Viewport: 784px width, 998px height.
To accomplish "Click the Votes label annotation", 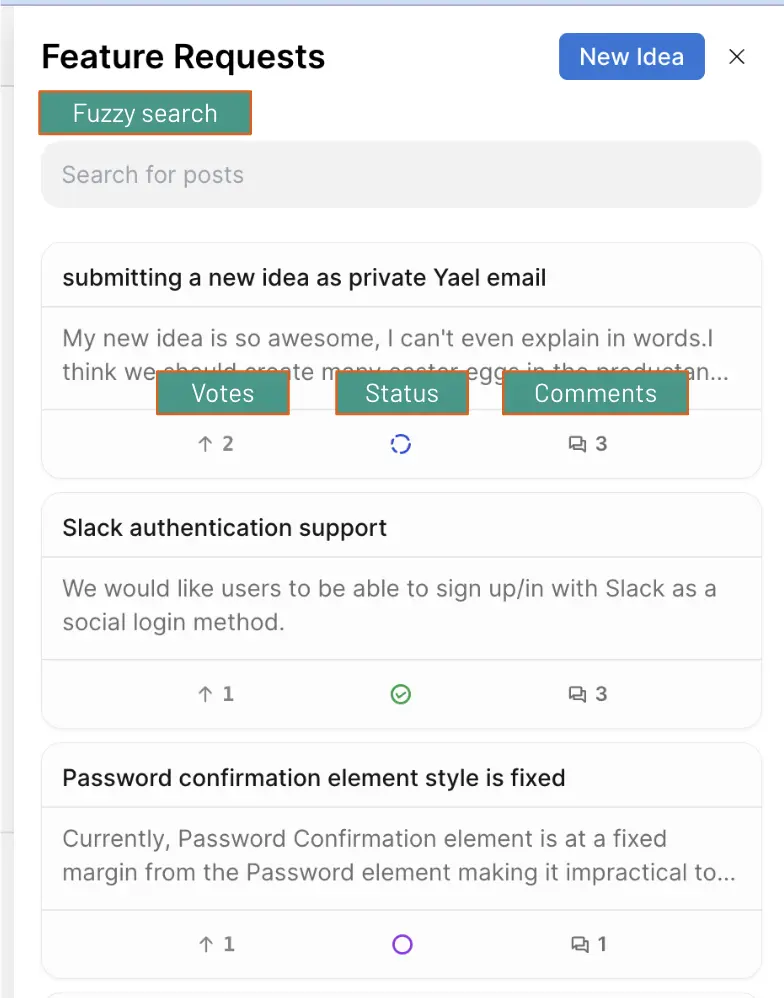I will tap(222, 393).
